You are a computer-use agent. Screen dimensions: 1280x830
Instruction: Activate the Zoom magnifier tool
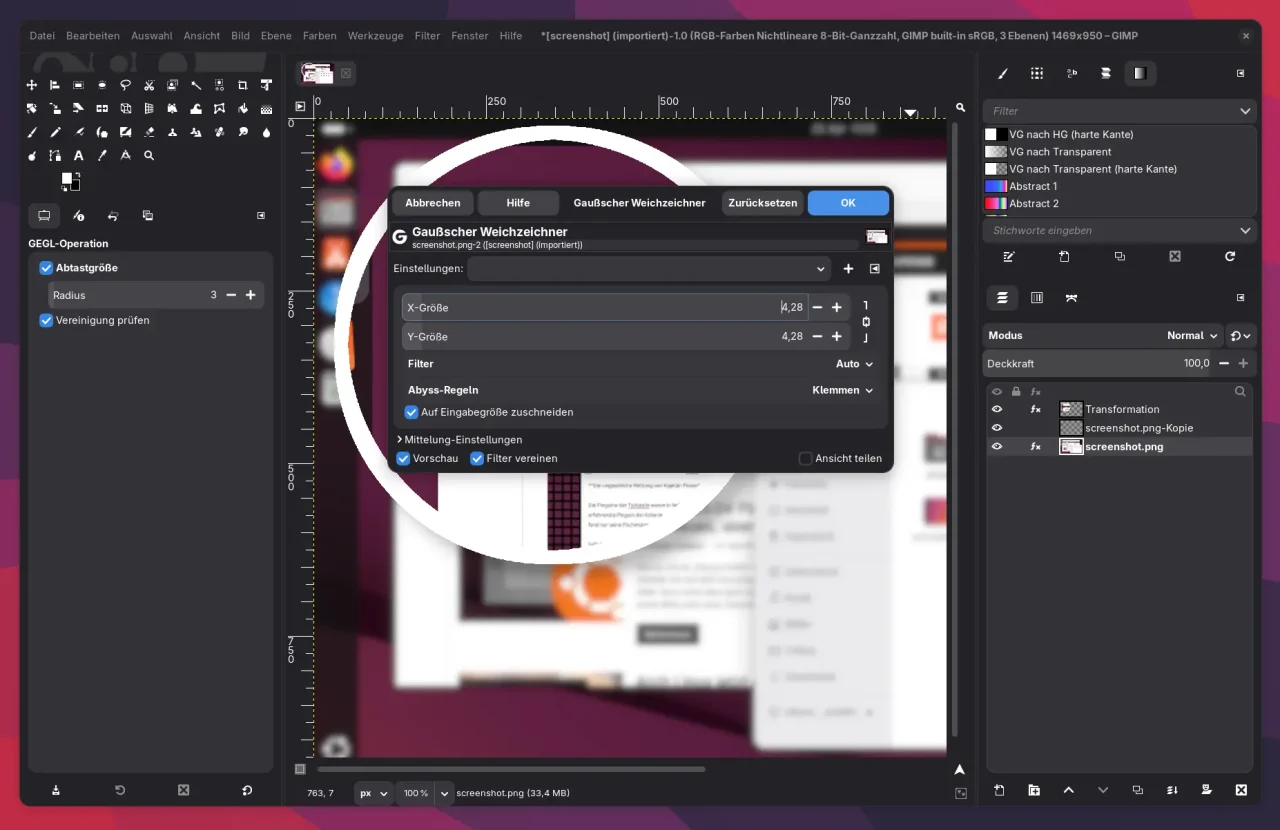pos(149,156)
